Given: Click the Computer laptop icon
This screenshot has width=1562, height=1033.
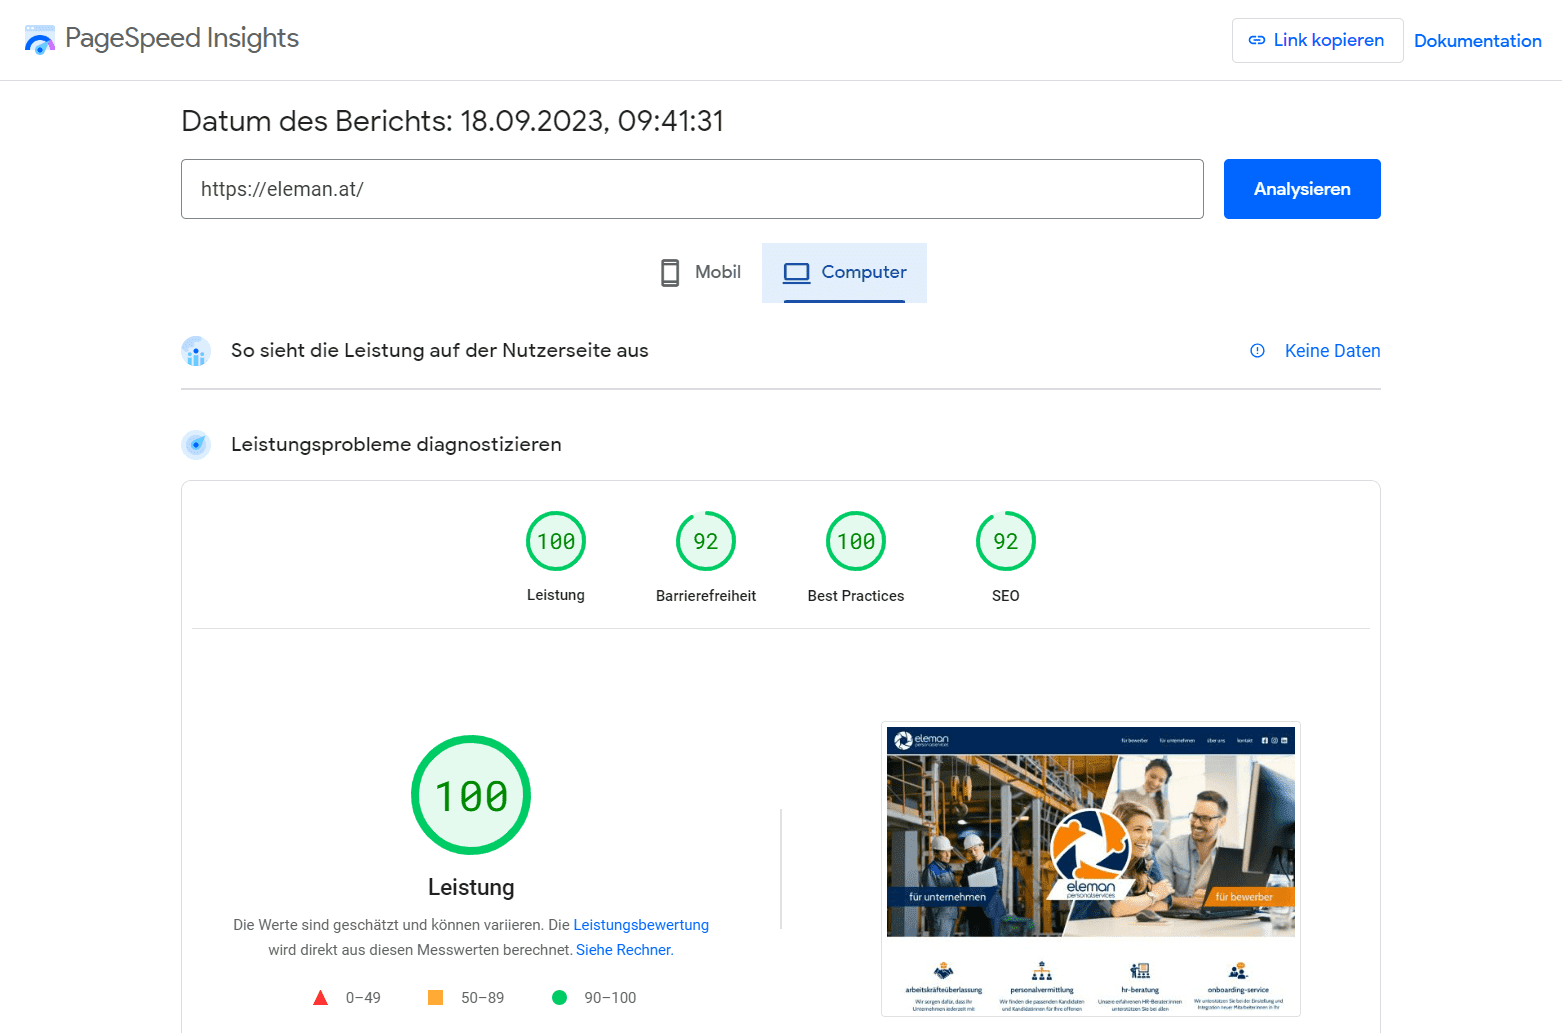Looking at the screenshot, I should tap(796, 272).
